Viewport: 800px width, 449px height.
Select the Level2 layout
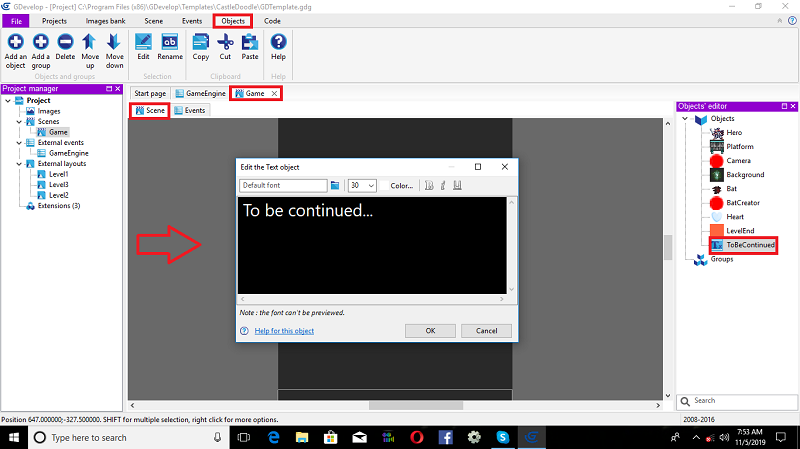click(x=58, y=195)
